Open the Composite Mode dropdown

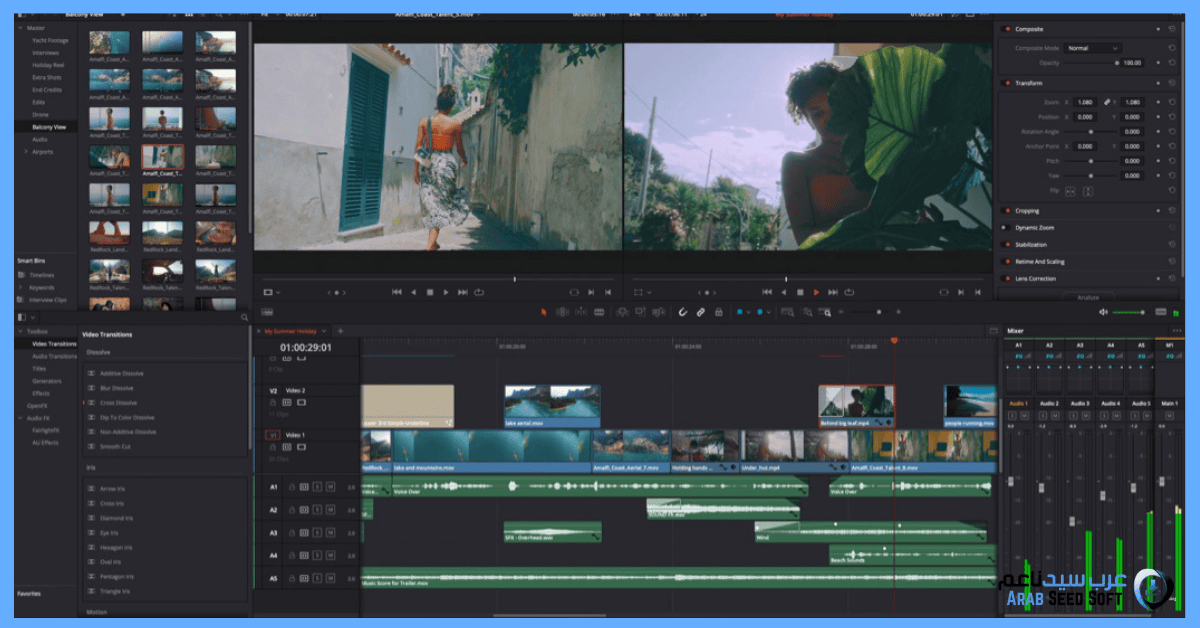pyautogui.click(x=1093, y=48)
